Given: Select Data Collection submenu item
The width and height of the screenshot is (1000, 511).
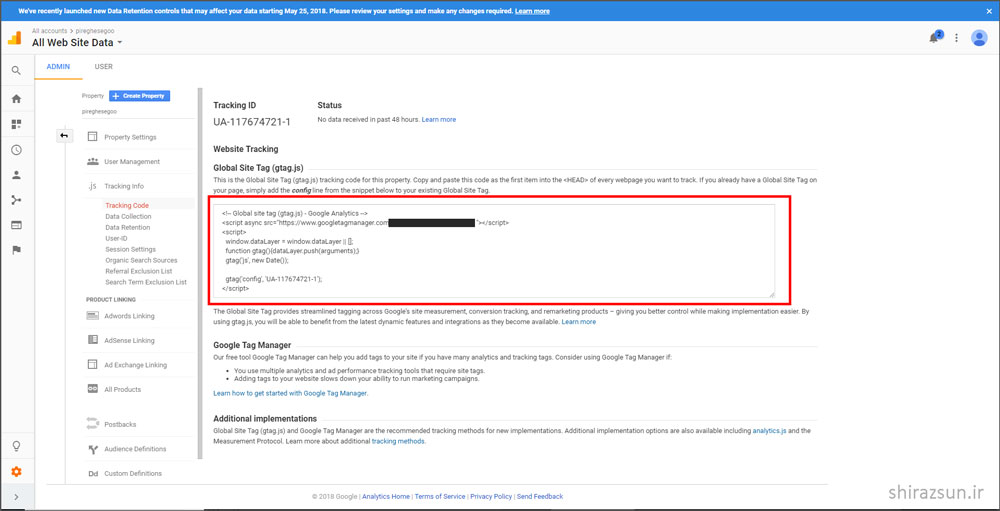Looking at the screenshot, I should click(x=128, y=216).
